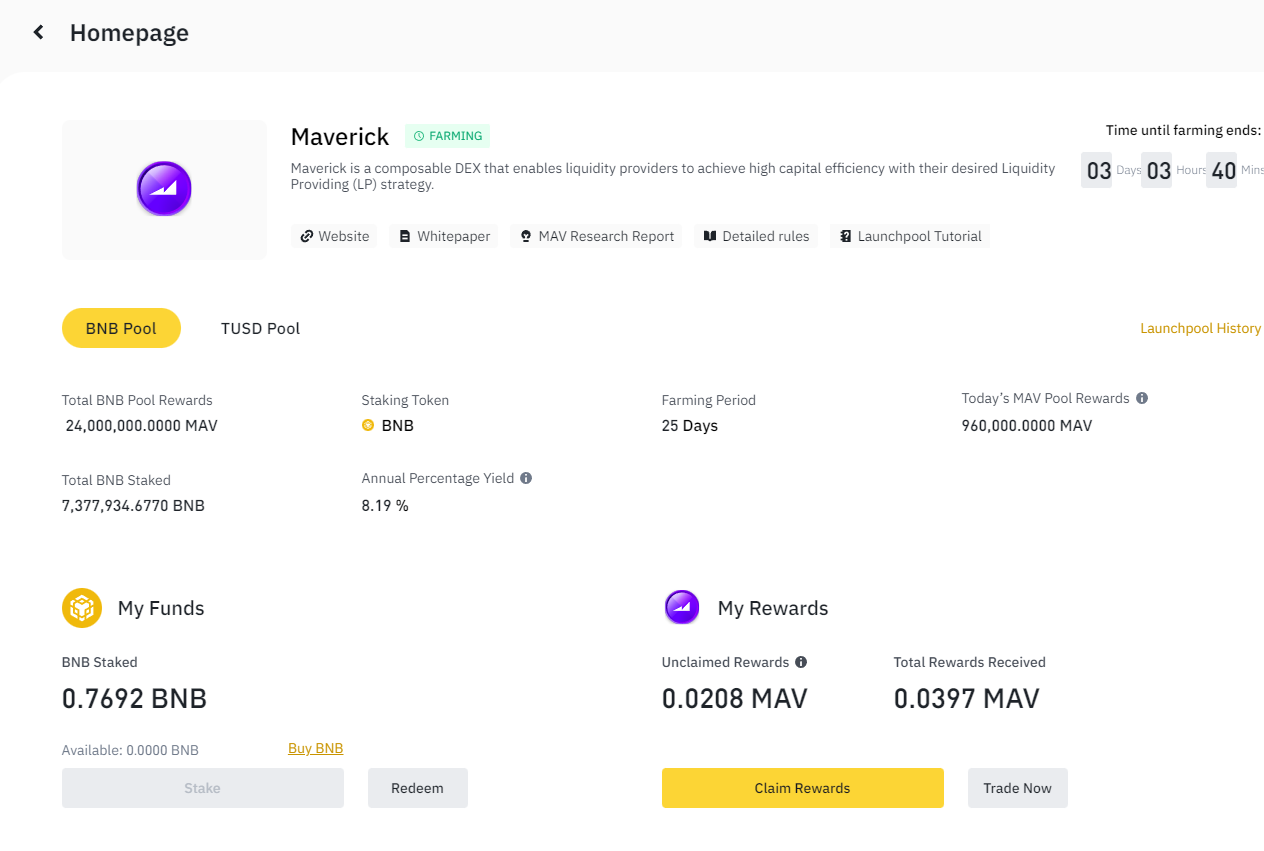Go back using the Homepage arrow

38,32
